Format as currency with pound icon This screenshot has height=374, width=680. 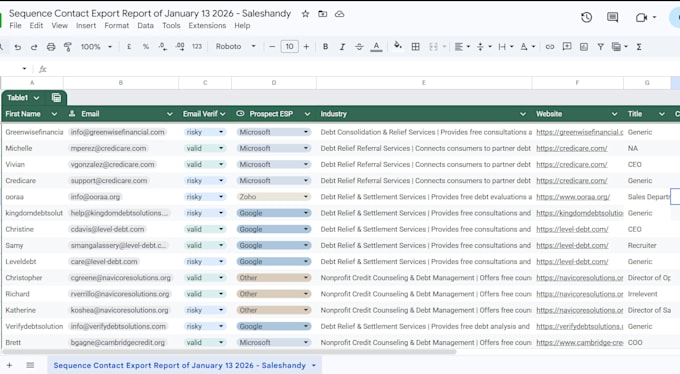(x=129, y=46)
